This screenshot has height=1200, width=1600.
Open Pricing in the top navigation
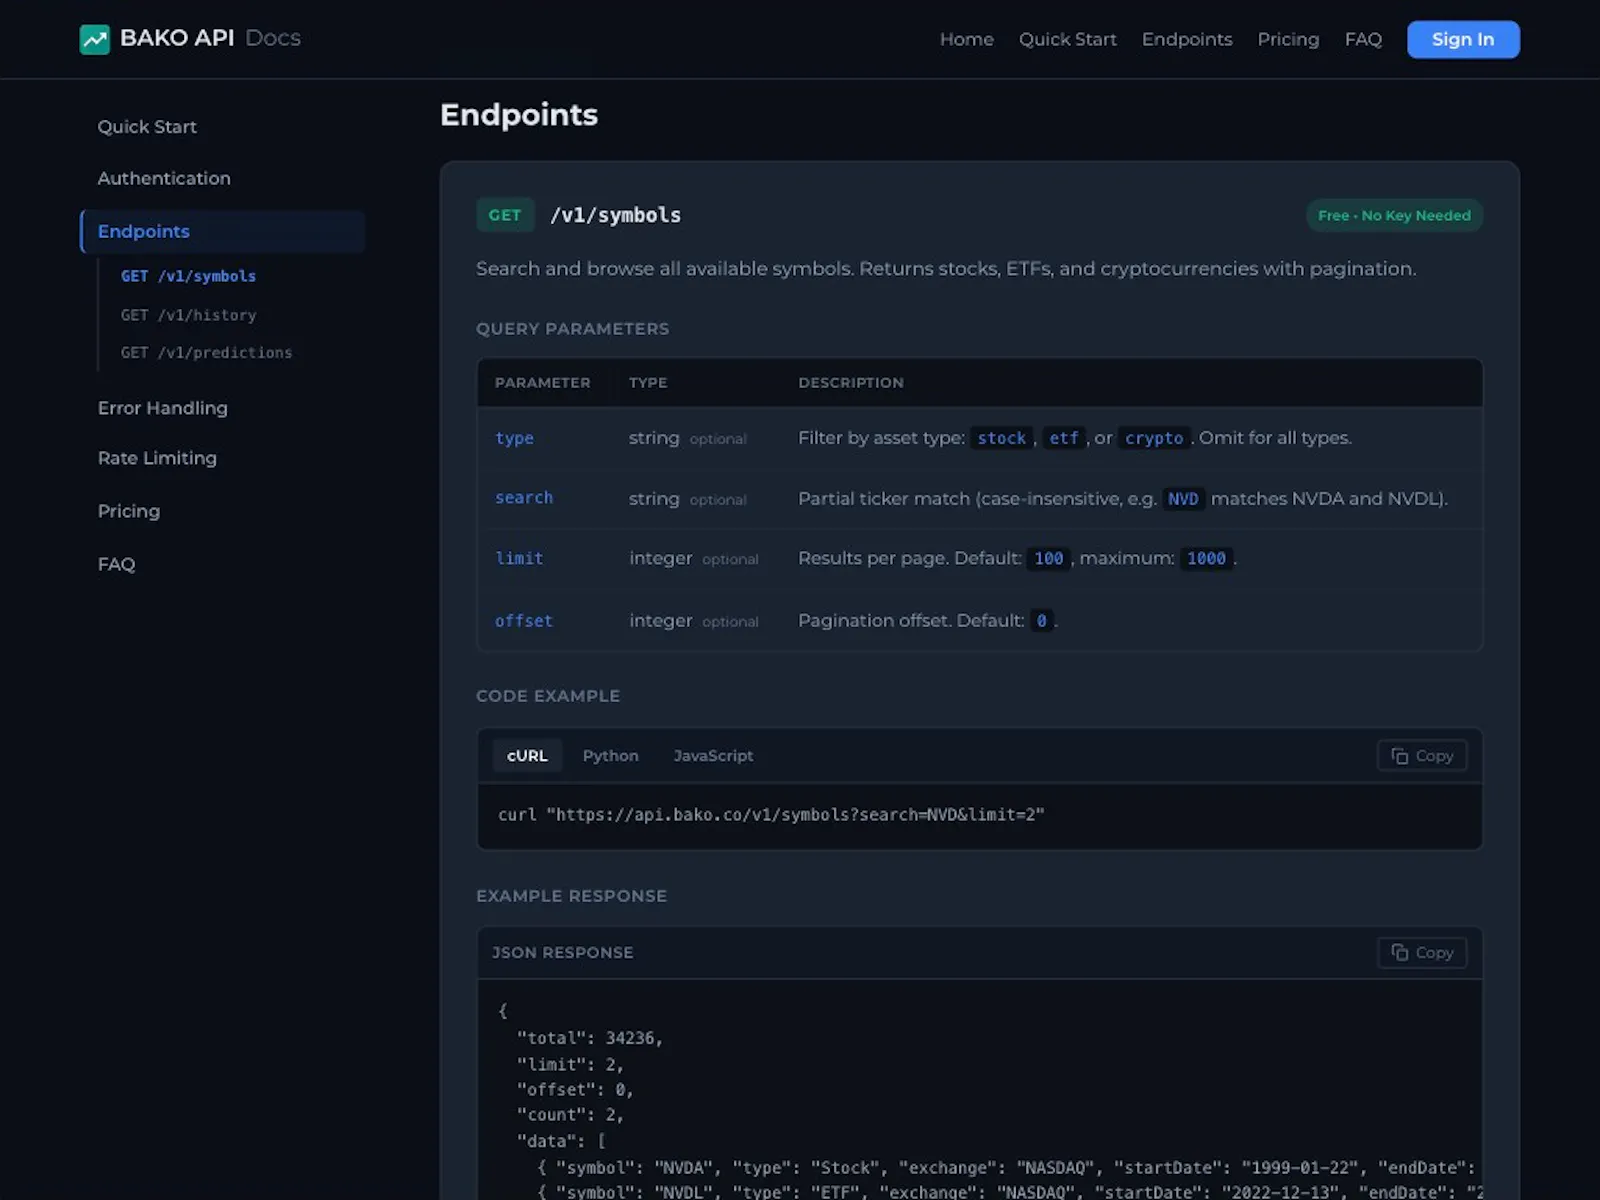point(1288,39)
